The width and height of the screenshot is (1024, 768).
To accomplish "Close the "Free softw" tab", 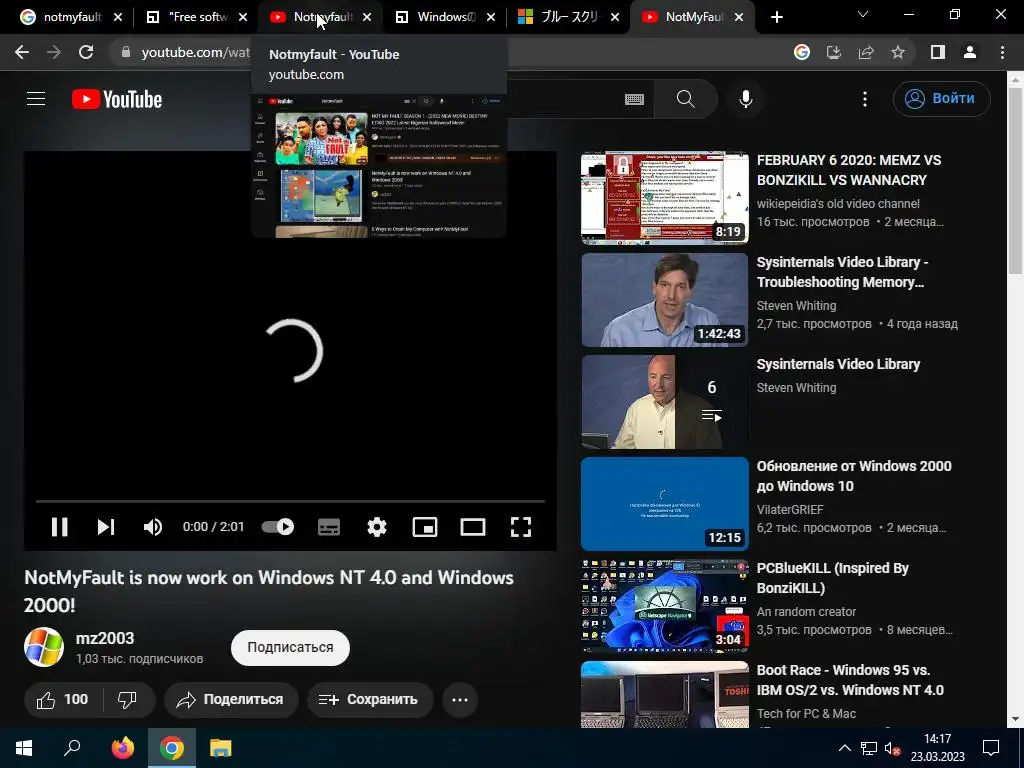I will coord(243,17).
